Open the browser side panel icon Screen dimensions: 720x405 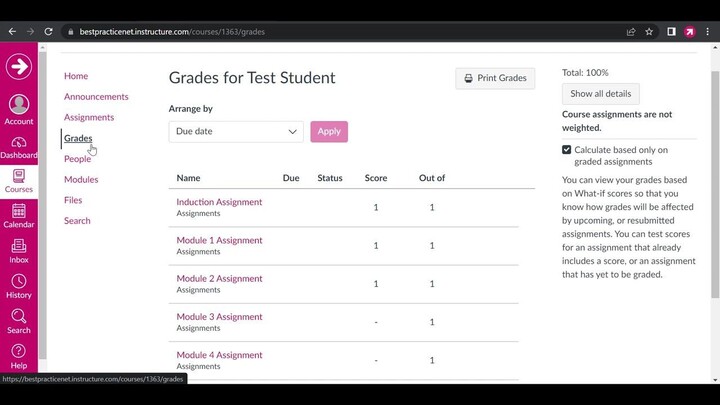671,32
